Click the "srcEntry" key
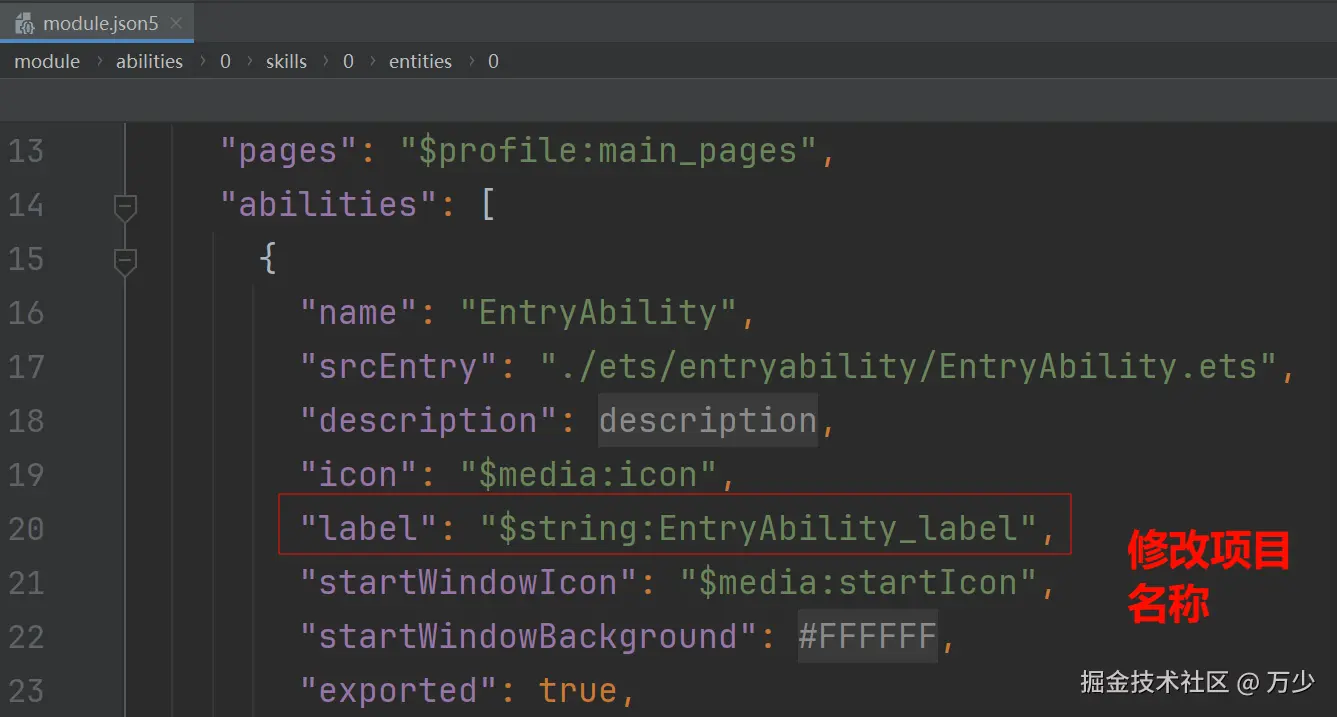This screenshot has height=717, width=1337. click(x=399, y=367)
